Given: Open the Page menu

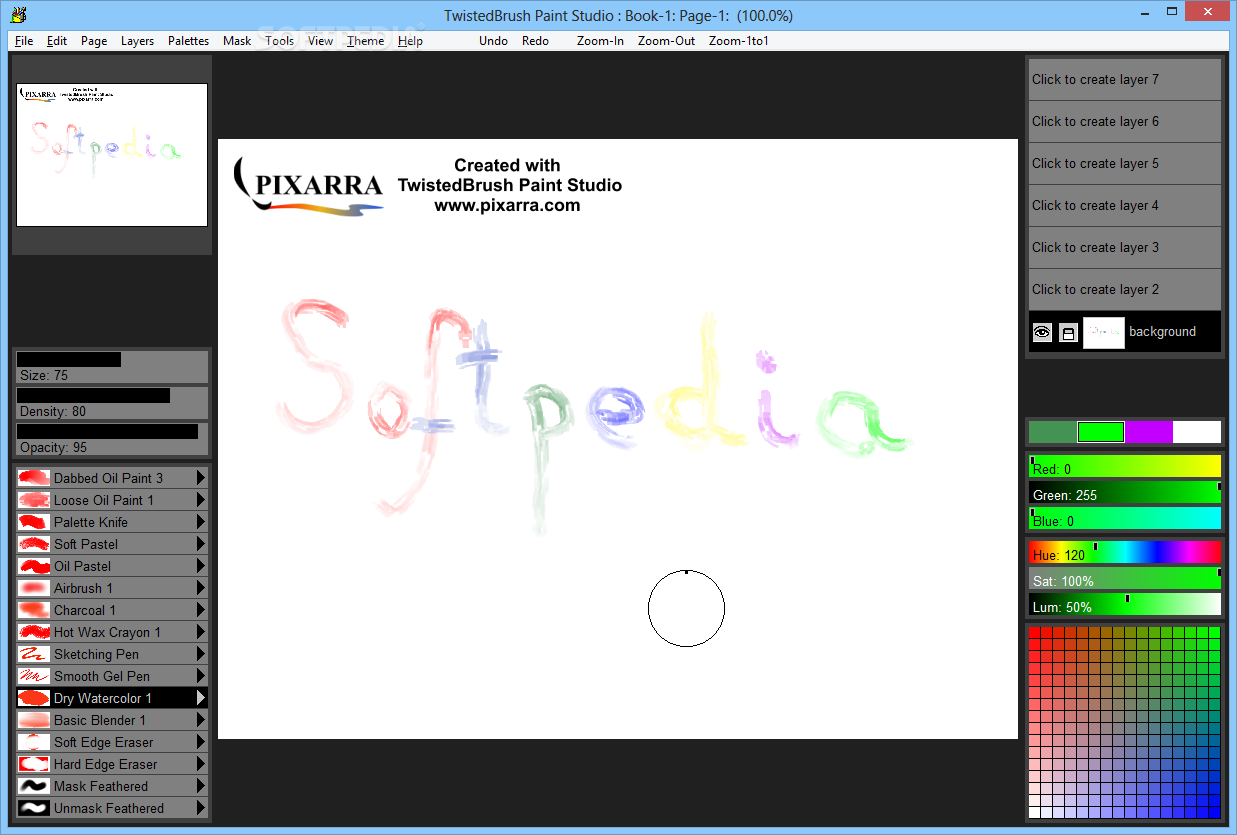Looking at the screenshot, I should (x=94, y=41).
